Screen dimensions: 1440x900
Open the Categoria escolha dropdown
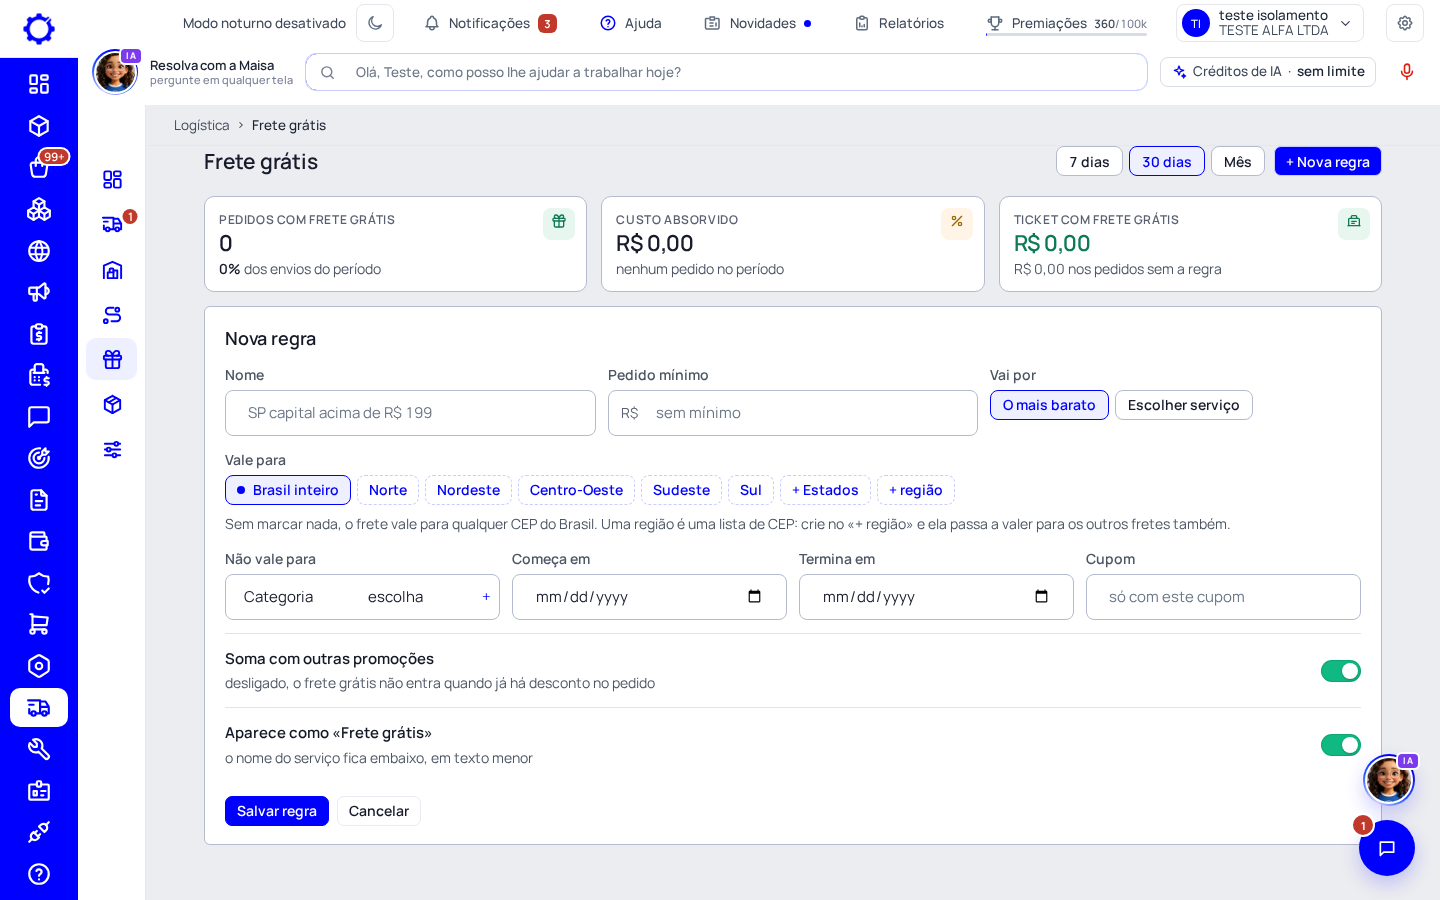click(362, 597)
